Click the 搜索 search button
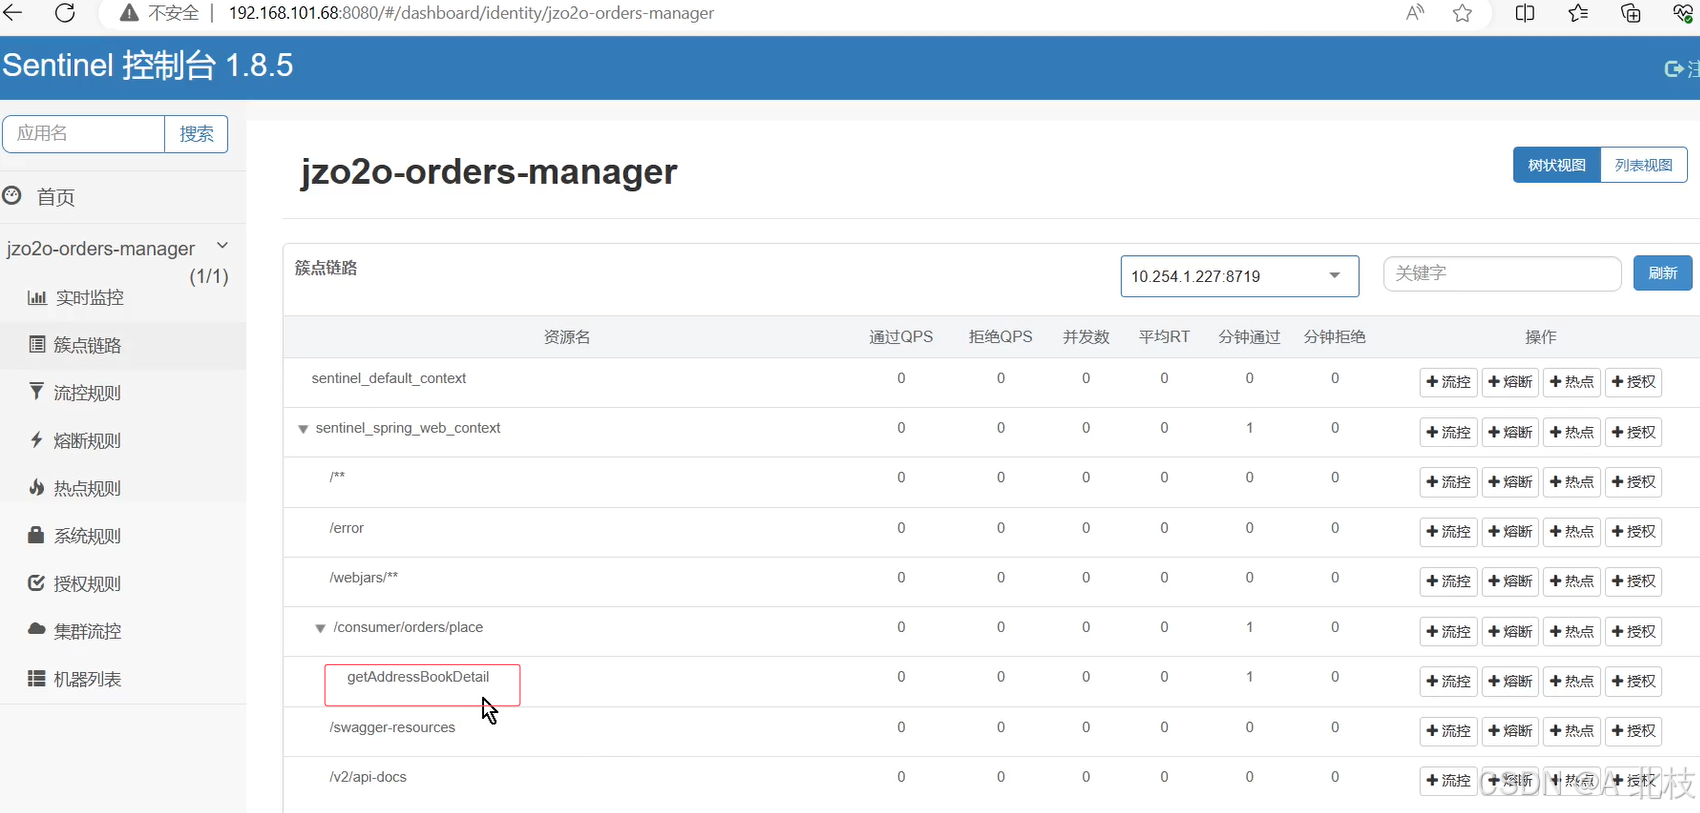 (196, 134)
